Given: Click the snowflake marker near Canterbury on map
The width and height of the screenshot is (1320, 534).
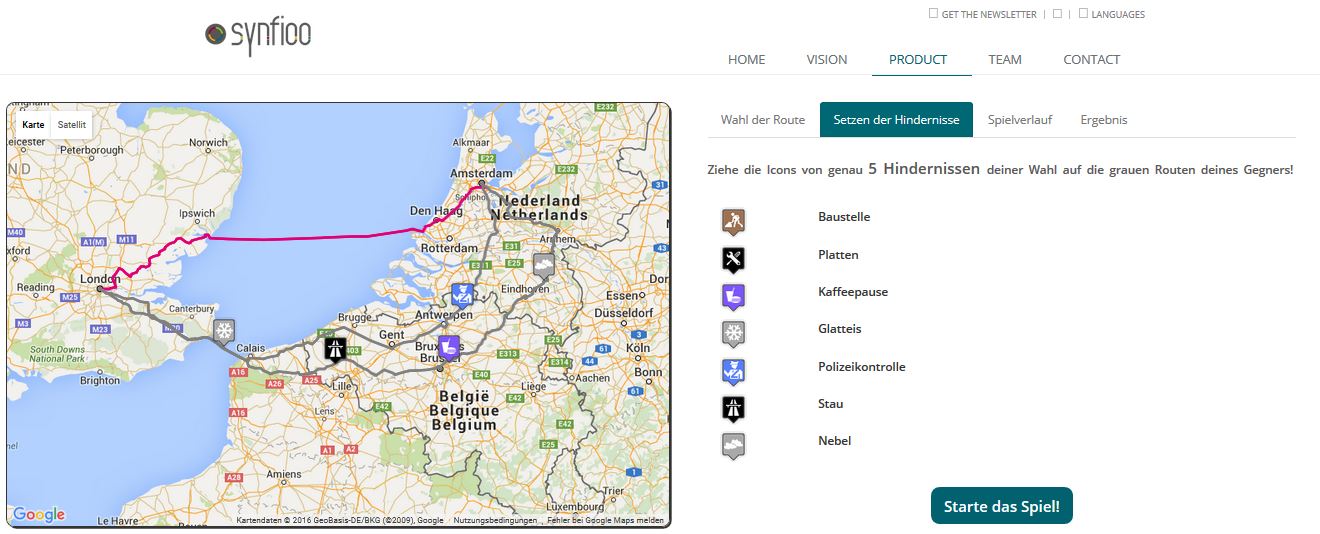Looking at the screenshot, I should (x=224, y=331).
